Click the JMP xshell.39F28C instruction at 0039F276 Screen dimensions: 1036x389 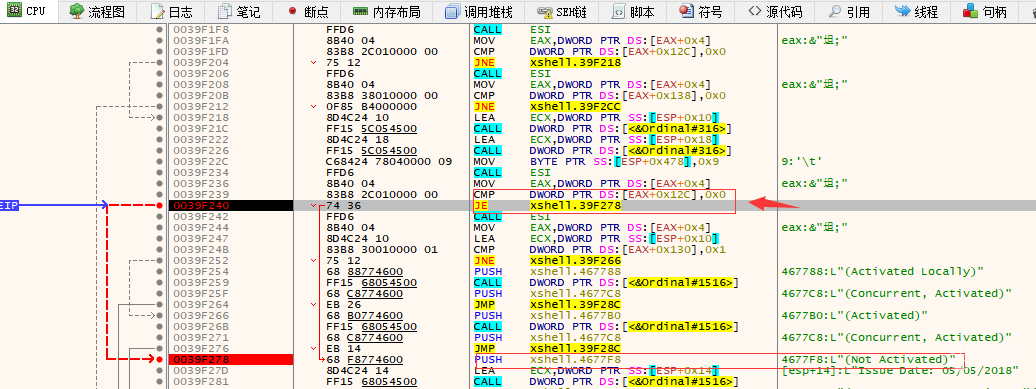pos(547,349)
